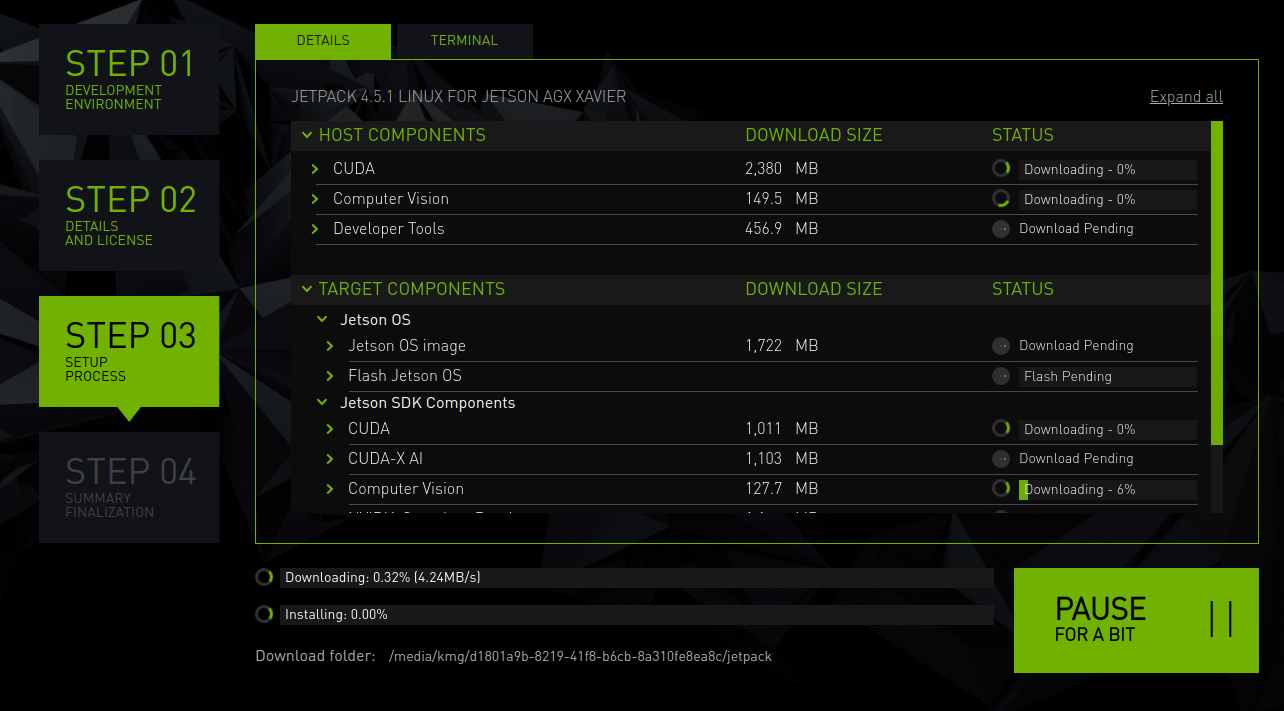Click the CUDA-X AI pending status icon

pos(1001,459)
